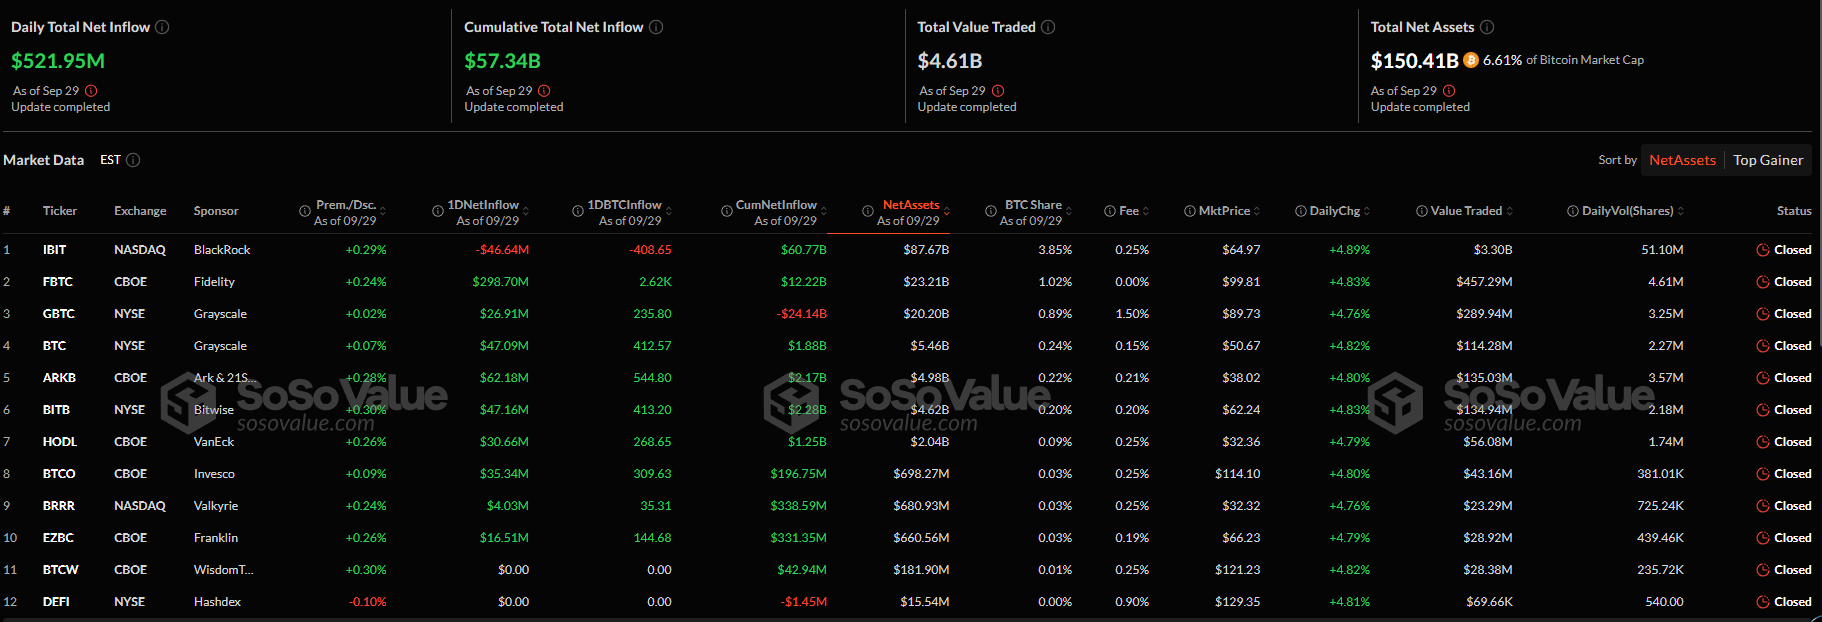Viewport: 1822px width, 622px height.
Task: Click info icon beside Total Value Traded
Action: [1048, 27]
